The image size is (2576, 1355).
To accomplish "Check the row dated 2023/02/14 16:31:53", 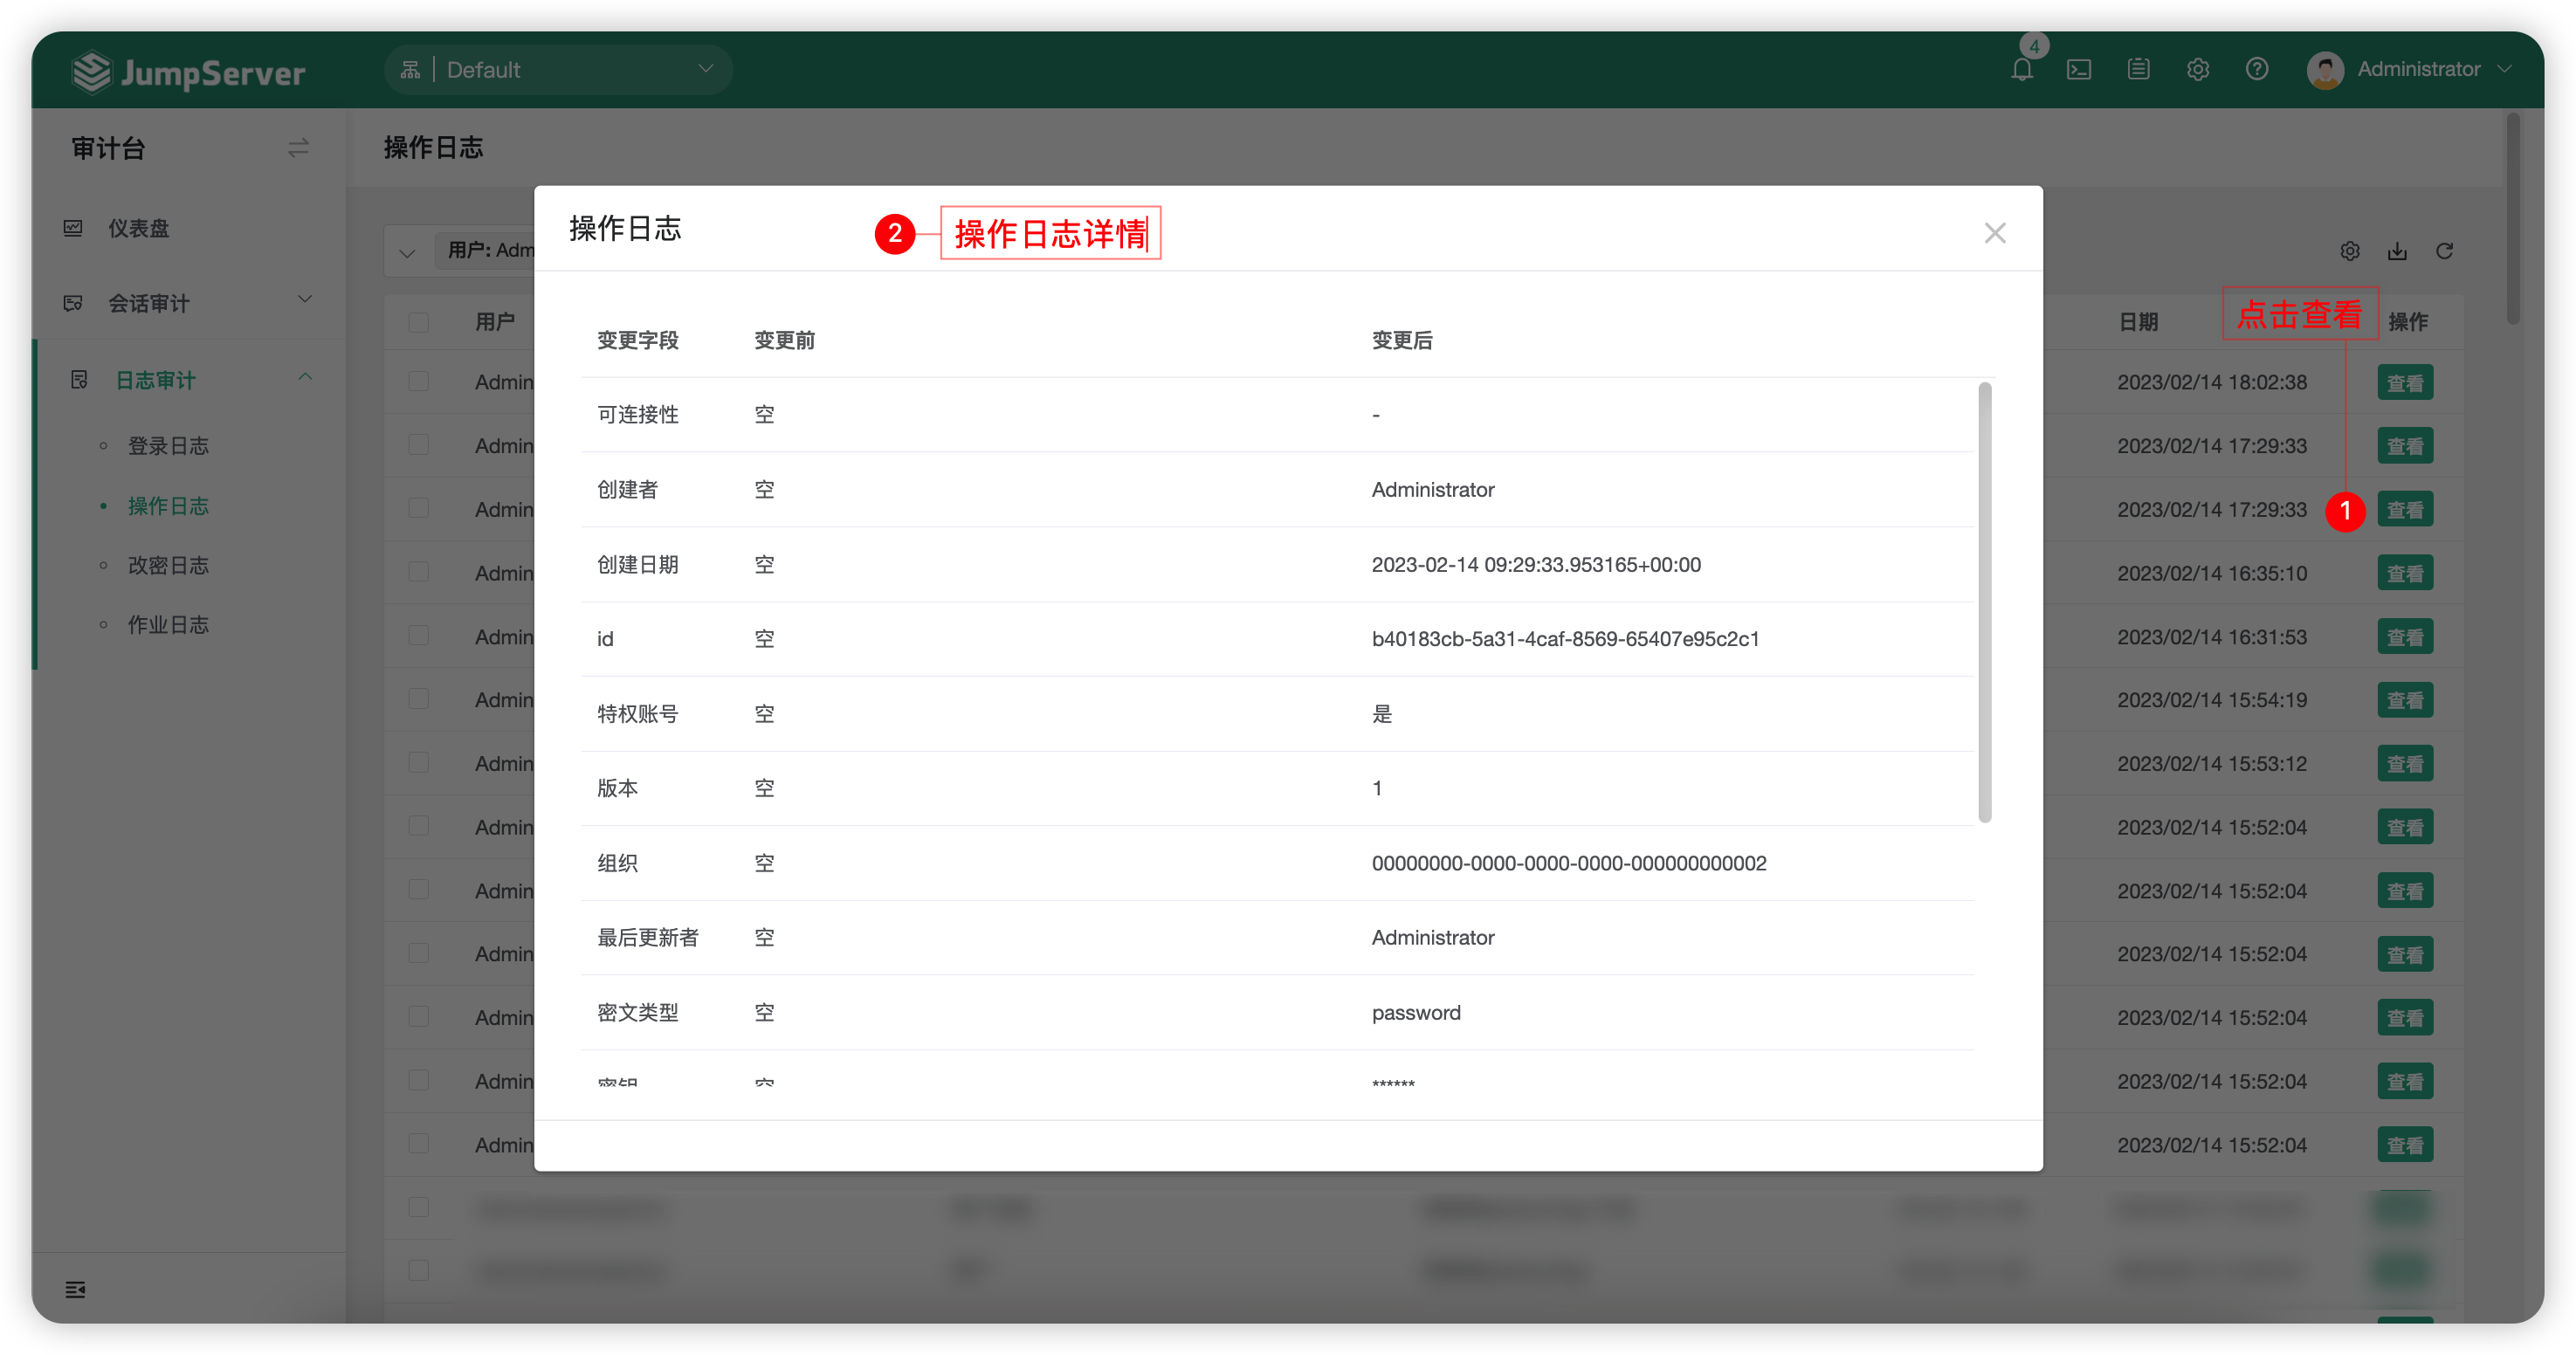I will click(x=418, y=636).
